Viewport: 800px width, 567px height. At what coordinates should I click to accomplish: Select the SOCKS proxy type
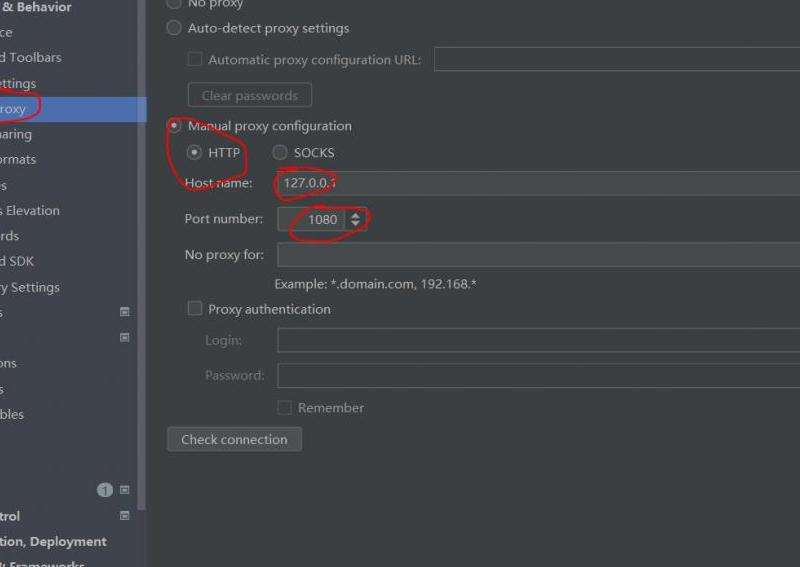[x=280, y=153]
